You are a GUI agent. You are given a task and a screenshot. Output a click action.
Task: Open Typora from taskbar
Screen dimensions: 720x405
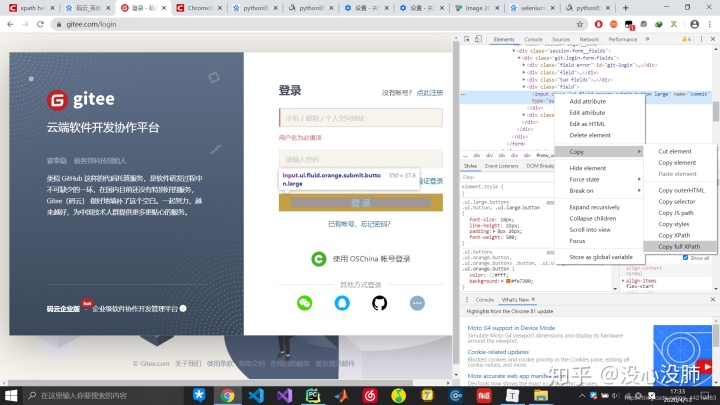click(x=512, y=395)
